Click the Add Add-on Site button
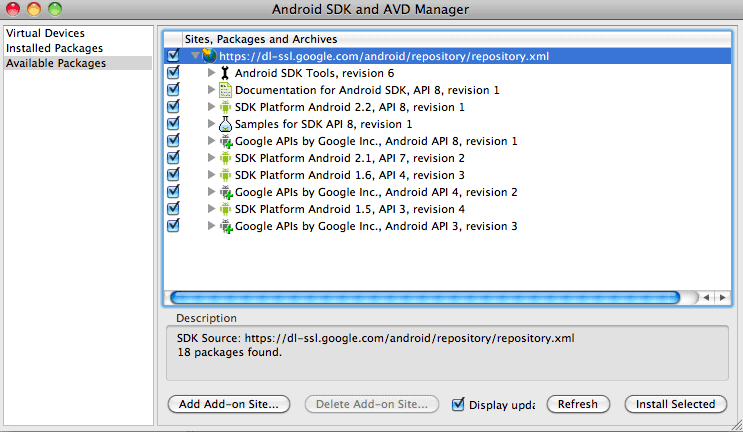Image resolution: width=743 pixels, height=432 pixels. click(x=229, y=404)
